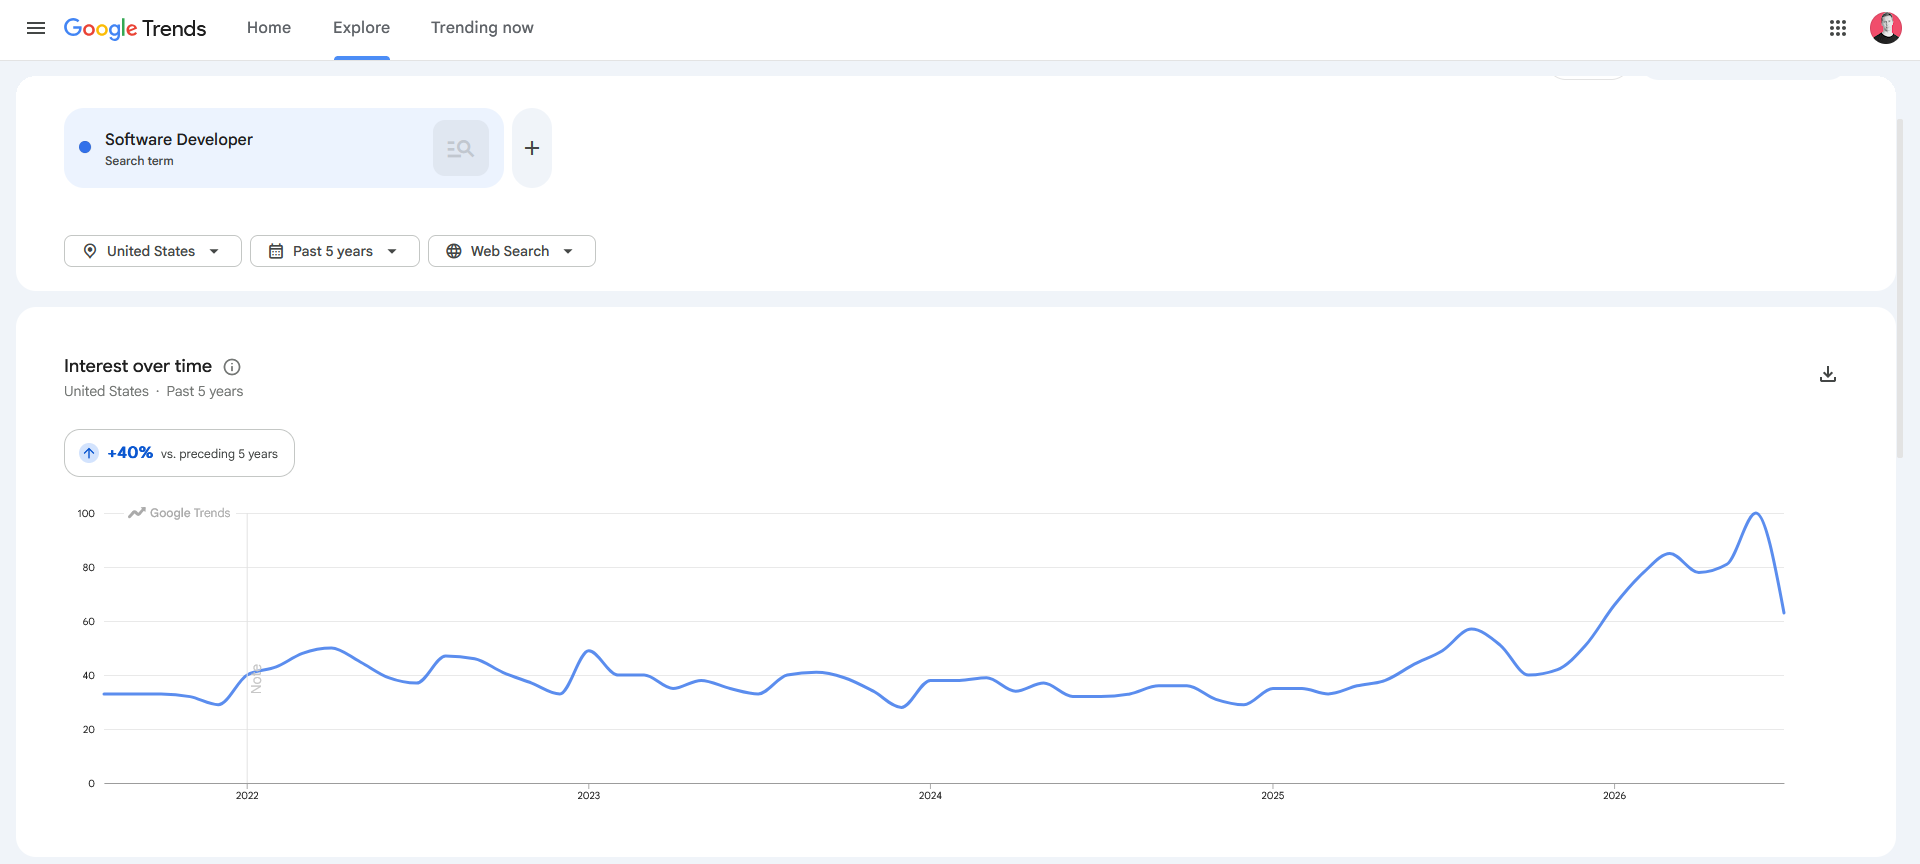This screenshot has height=864, width=1920.
Task: Click the 60 value on y-axis
Action: (x=89, y=622)
